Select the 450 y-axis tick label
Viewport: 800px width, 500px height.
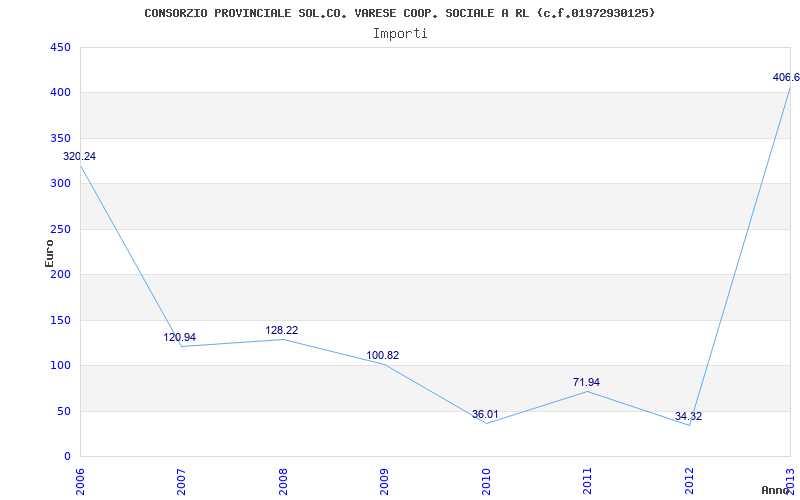tap(60, 47)
